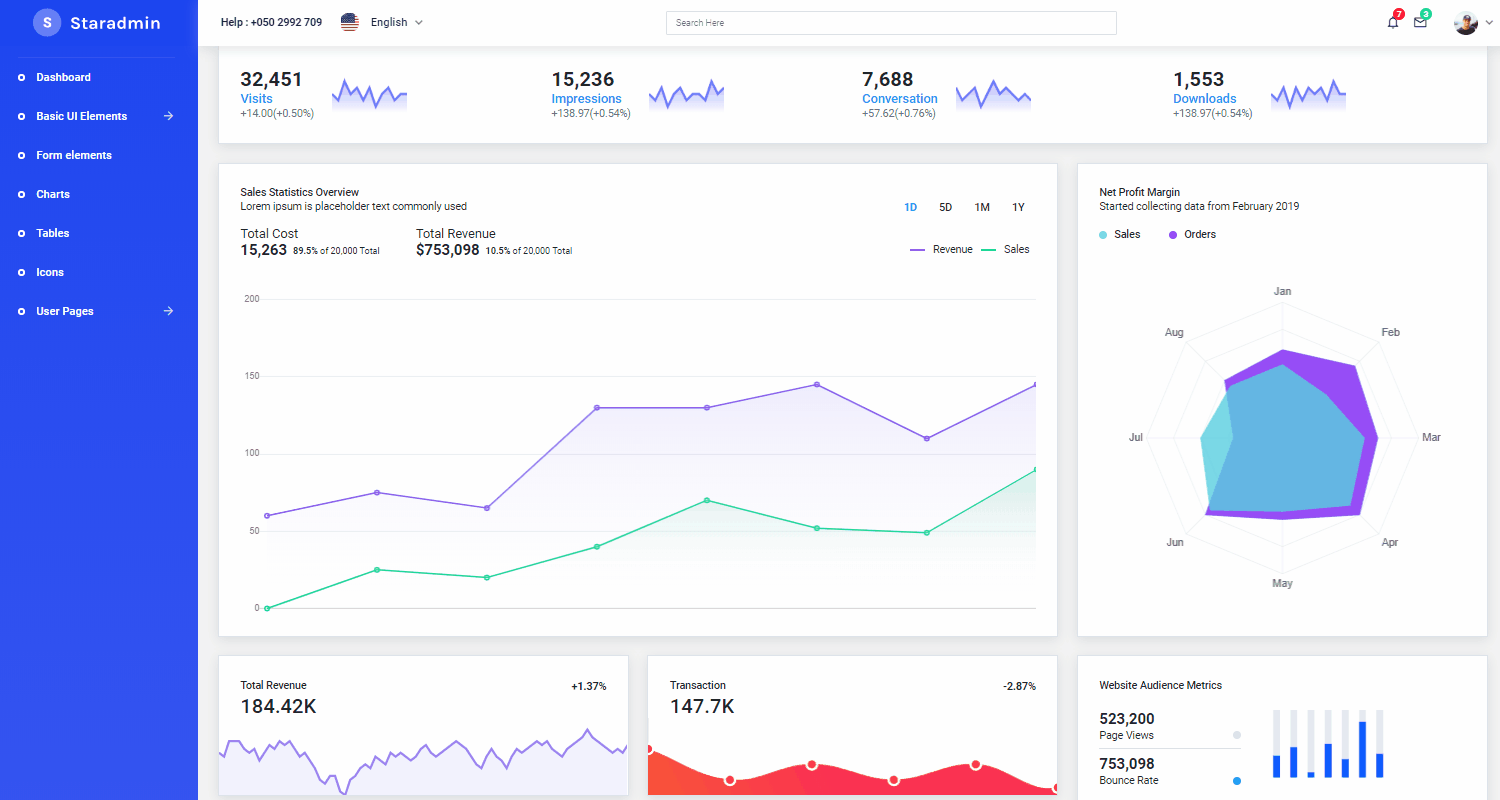Open the Icons section from sidebar
This screenshot has width=1500, height=800.
tap(47, 272)
